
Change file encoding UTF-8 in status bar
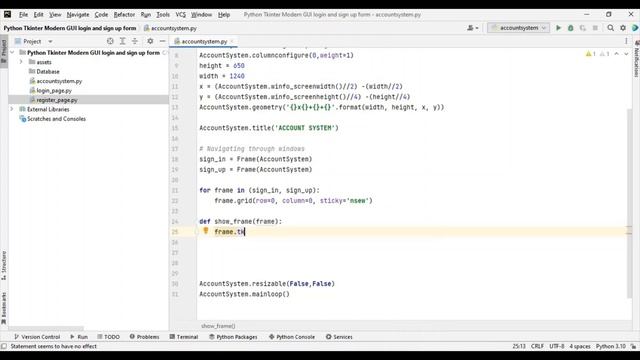(x=557, y=346)
